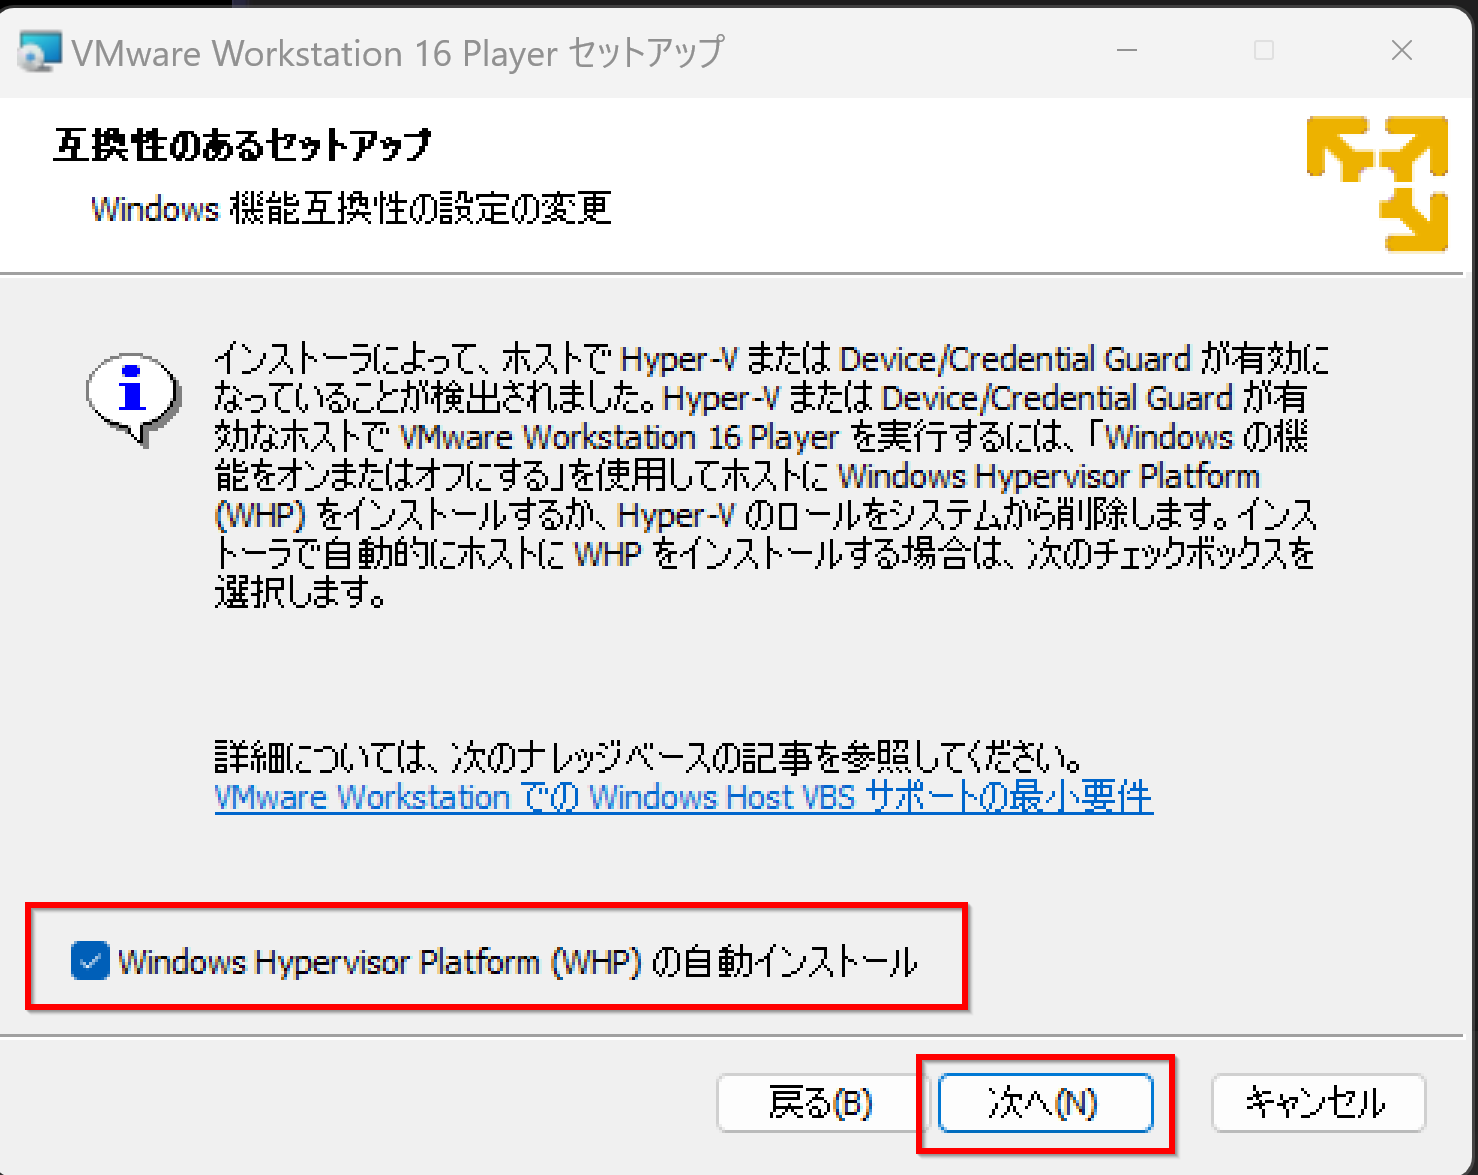
Task: Click the subtitle Windows 機能互換性の設定の変更
Action: (351, 209)
